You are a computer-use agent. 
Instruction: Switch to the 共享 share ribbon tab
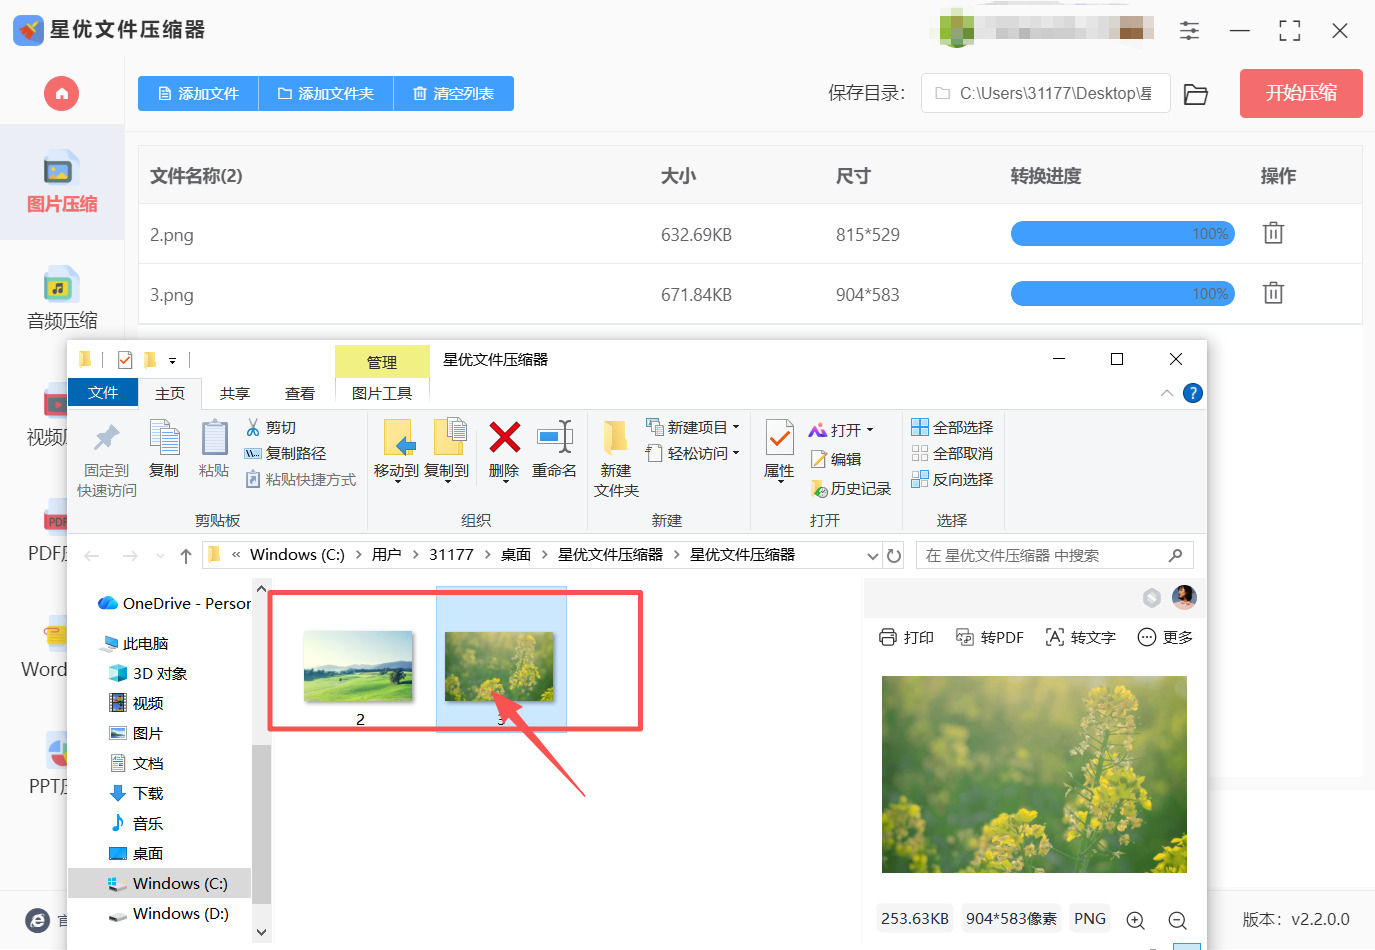tap(235, 394)
